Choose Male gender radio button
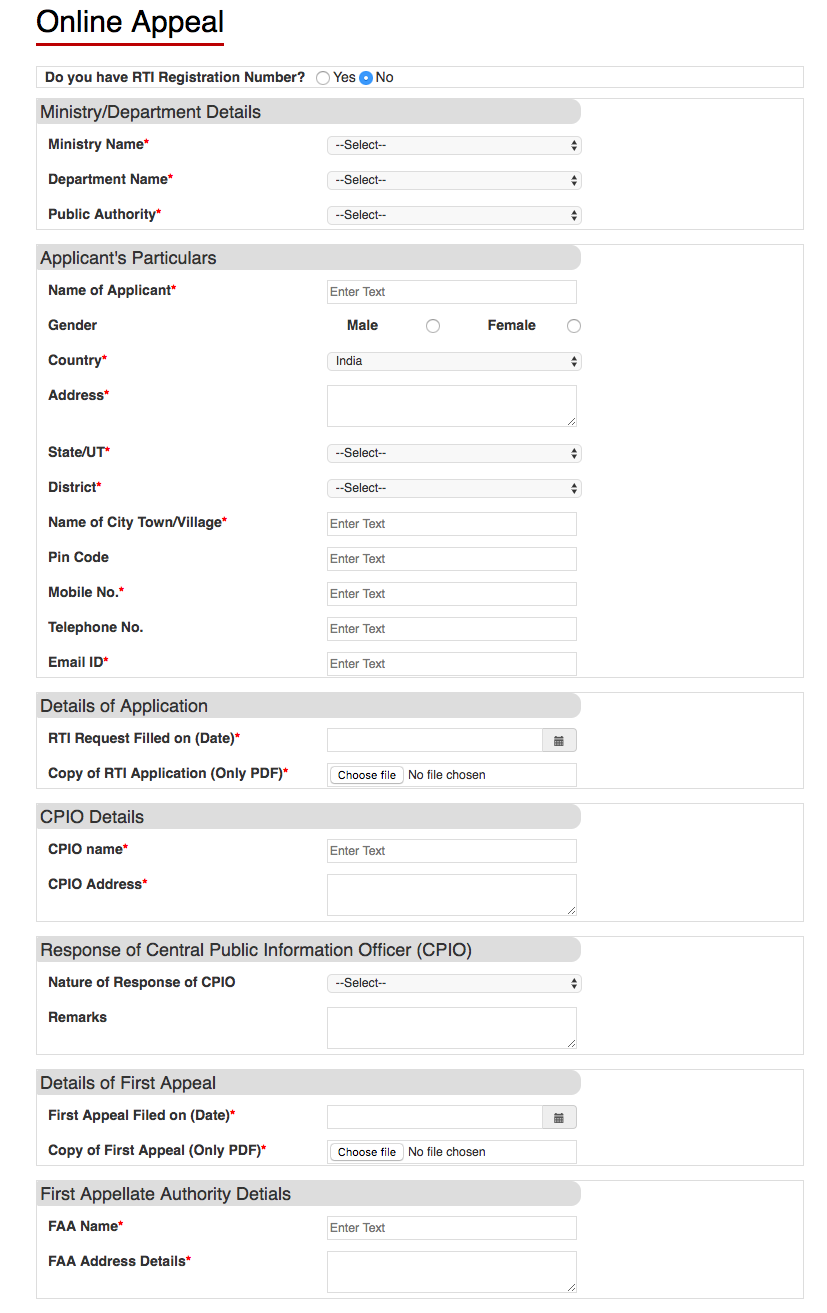Viewport: 827px width, 1313px height. 433,326
